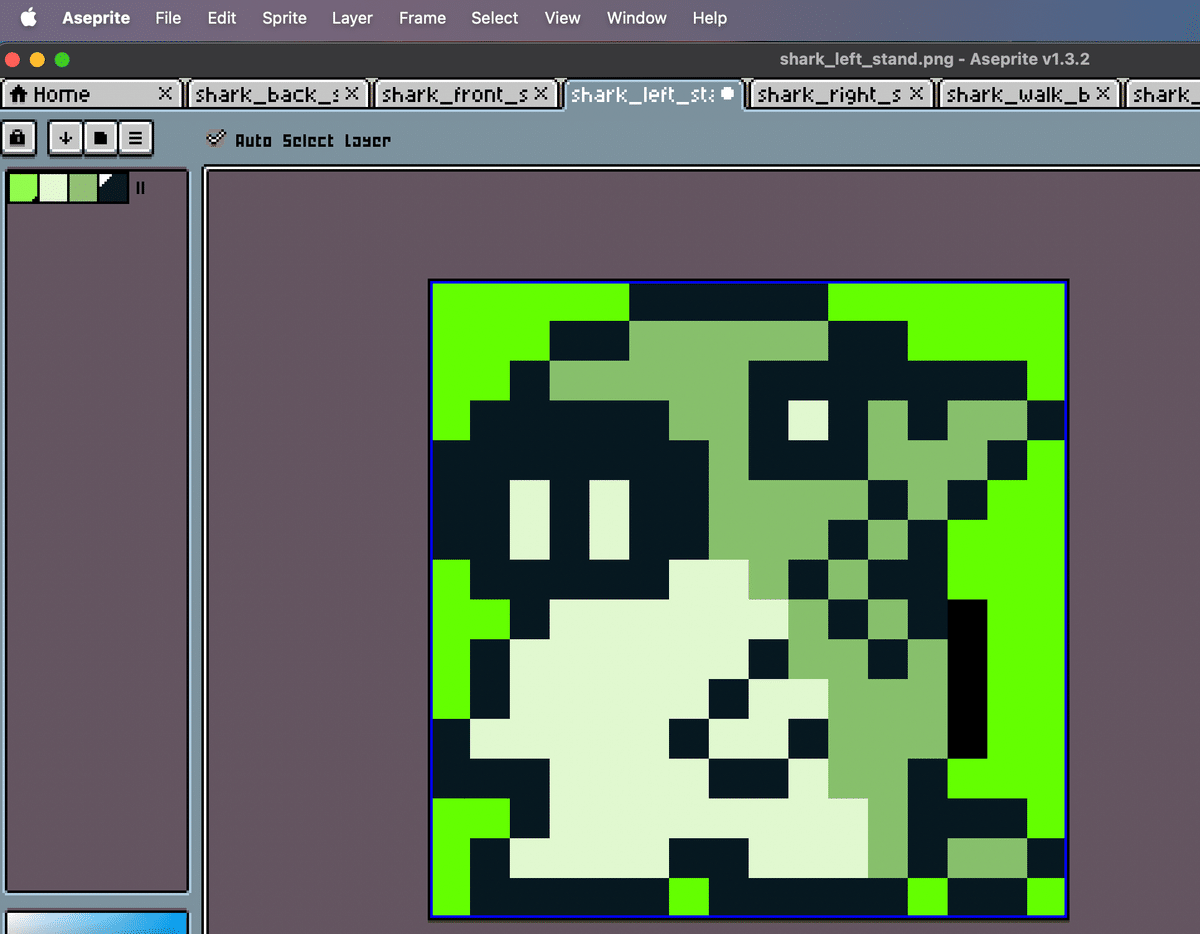Click the black vertical bar in sprite canvas

967,679
